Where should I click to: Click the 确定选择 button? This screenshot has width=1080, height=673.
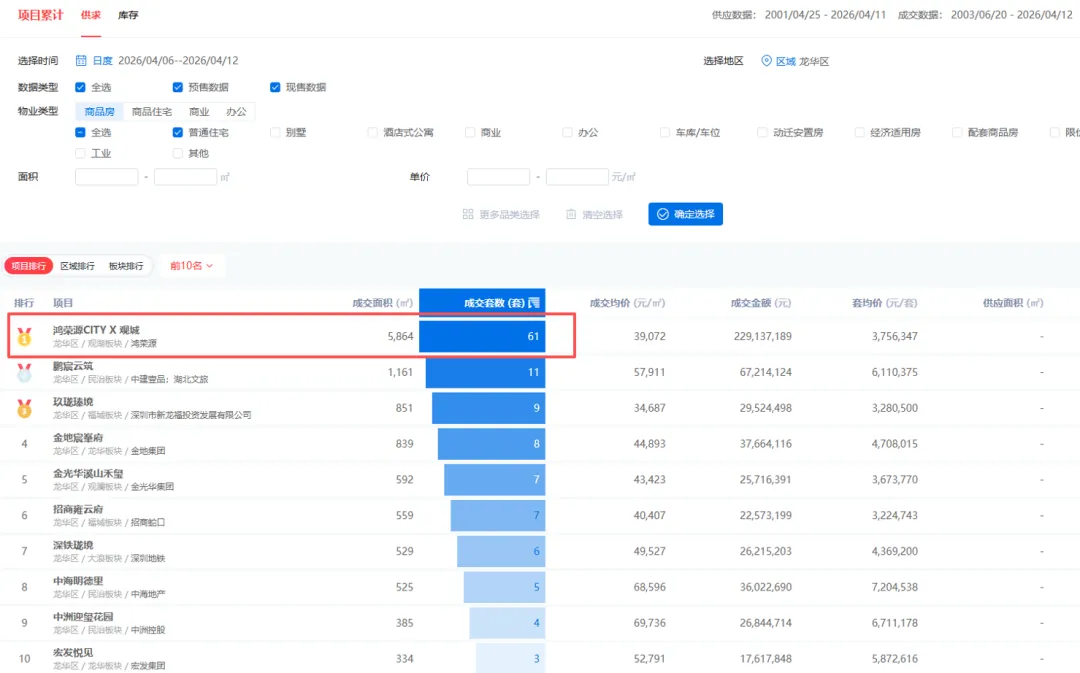pos(685,214)
